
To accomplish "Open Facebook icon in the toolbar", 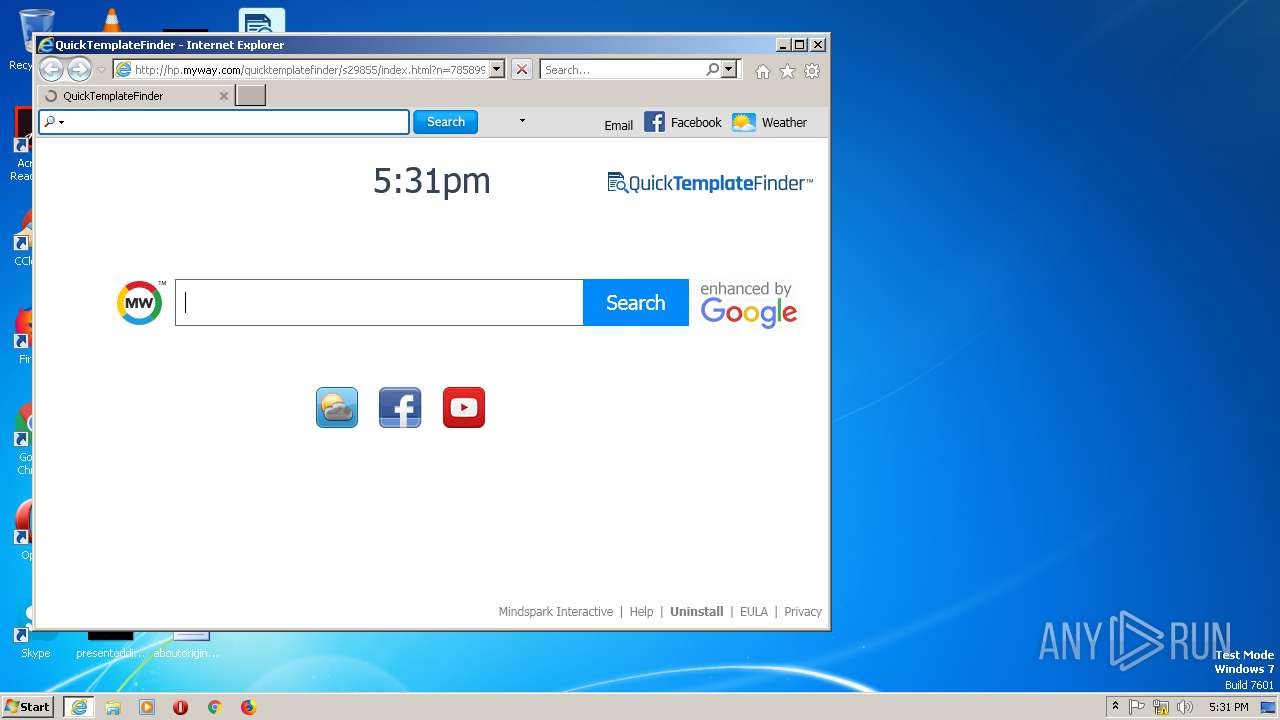I will click(654, 122).
